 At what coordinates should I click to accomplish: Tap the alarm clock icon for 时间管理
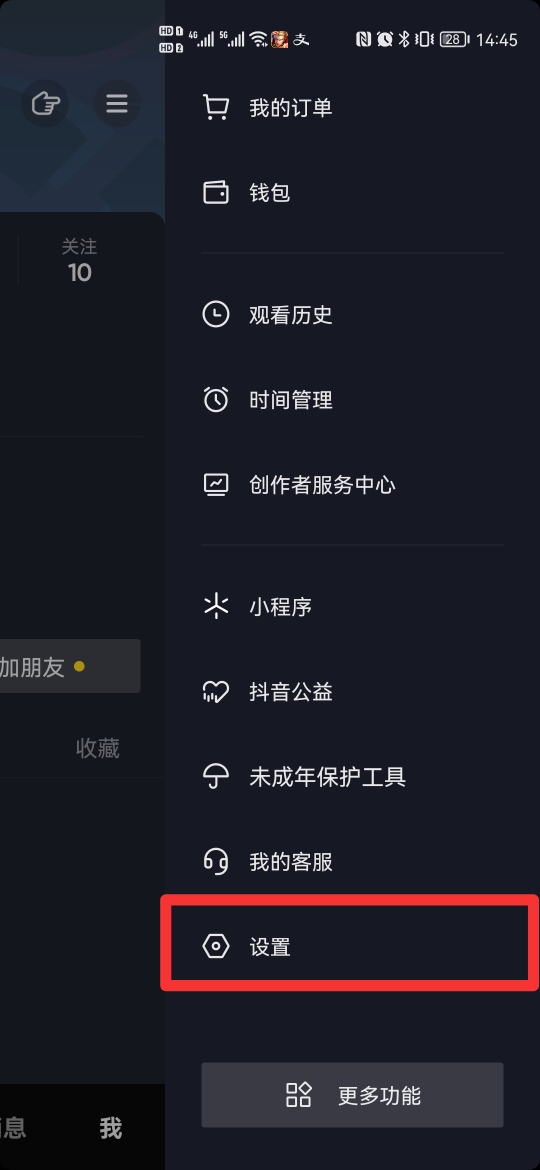[216, 399]
